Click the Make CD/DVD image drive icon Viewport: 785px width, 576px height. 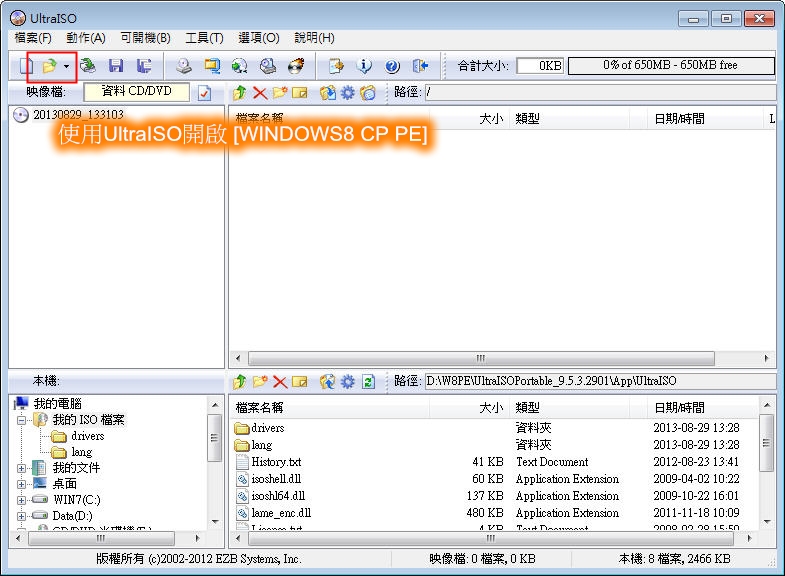[x=184, y=66]
